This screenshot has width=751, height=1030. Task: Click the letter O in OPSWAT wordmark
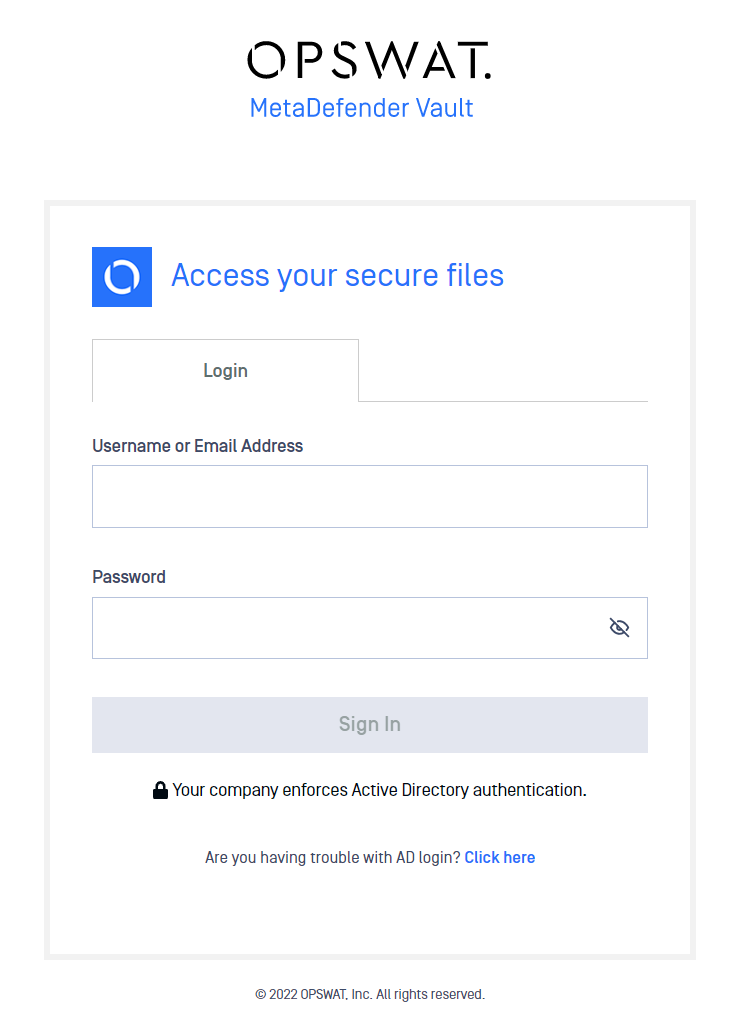point(266,60)
